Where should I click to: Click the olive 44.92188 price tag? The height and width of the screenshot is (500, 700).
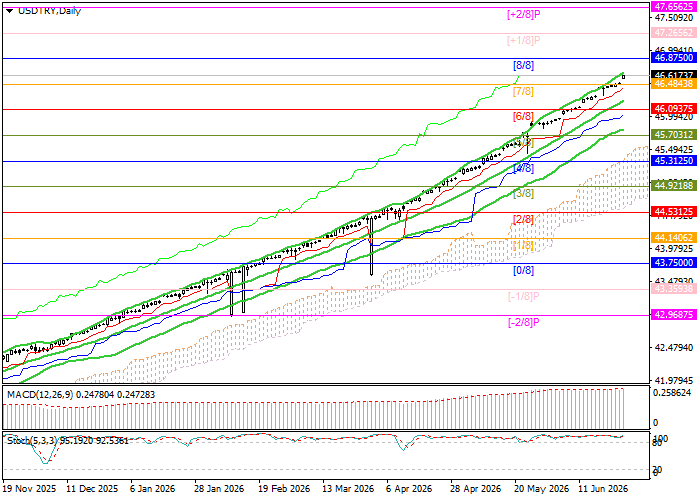click(674, 185)
